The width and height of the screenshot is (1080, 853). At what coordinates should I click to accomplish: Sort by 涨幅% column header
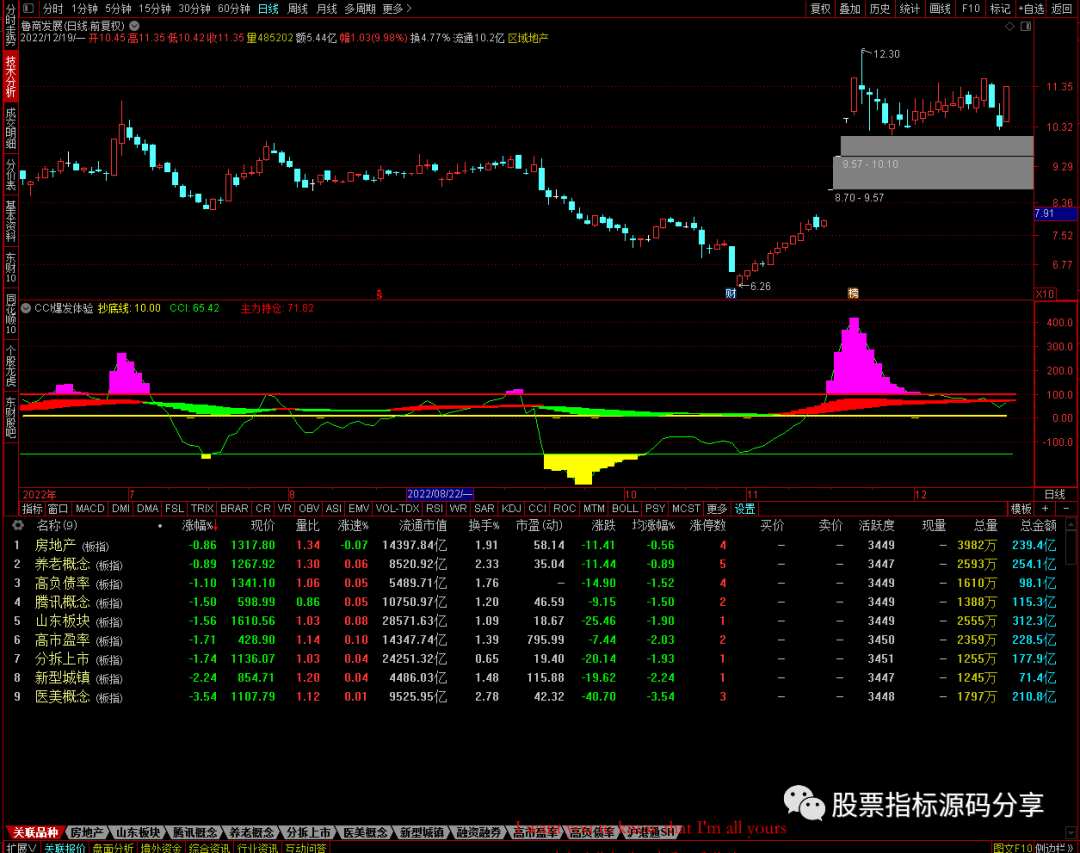(200, 525)
